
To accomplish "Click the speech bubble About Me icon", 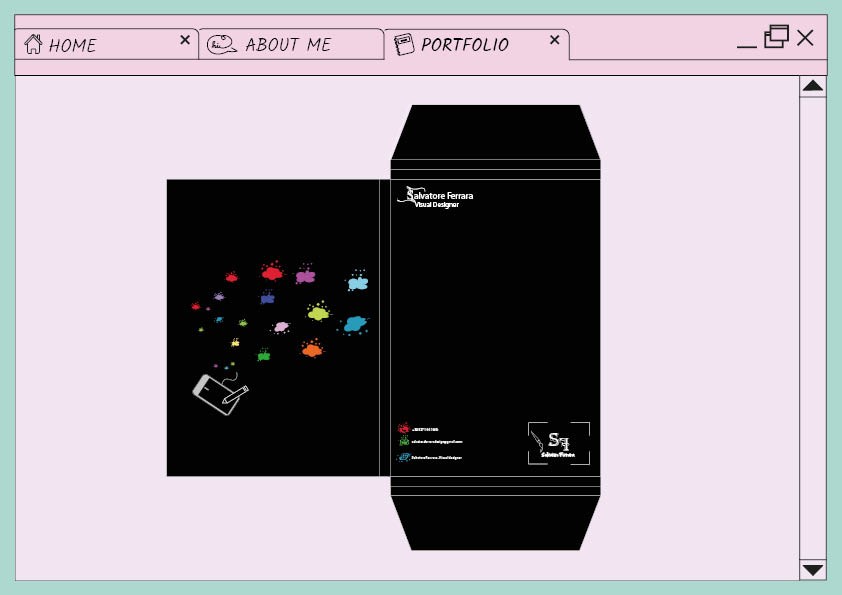I will pyautogui.click(x=221, y=44).
